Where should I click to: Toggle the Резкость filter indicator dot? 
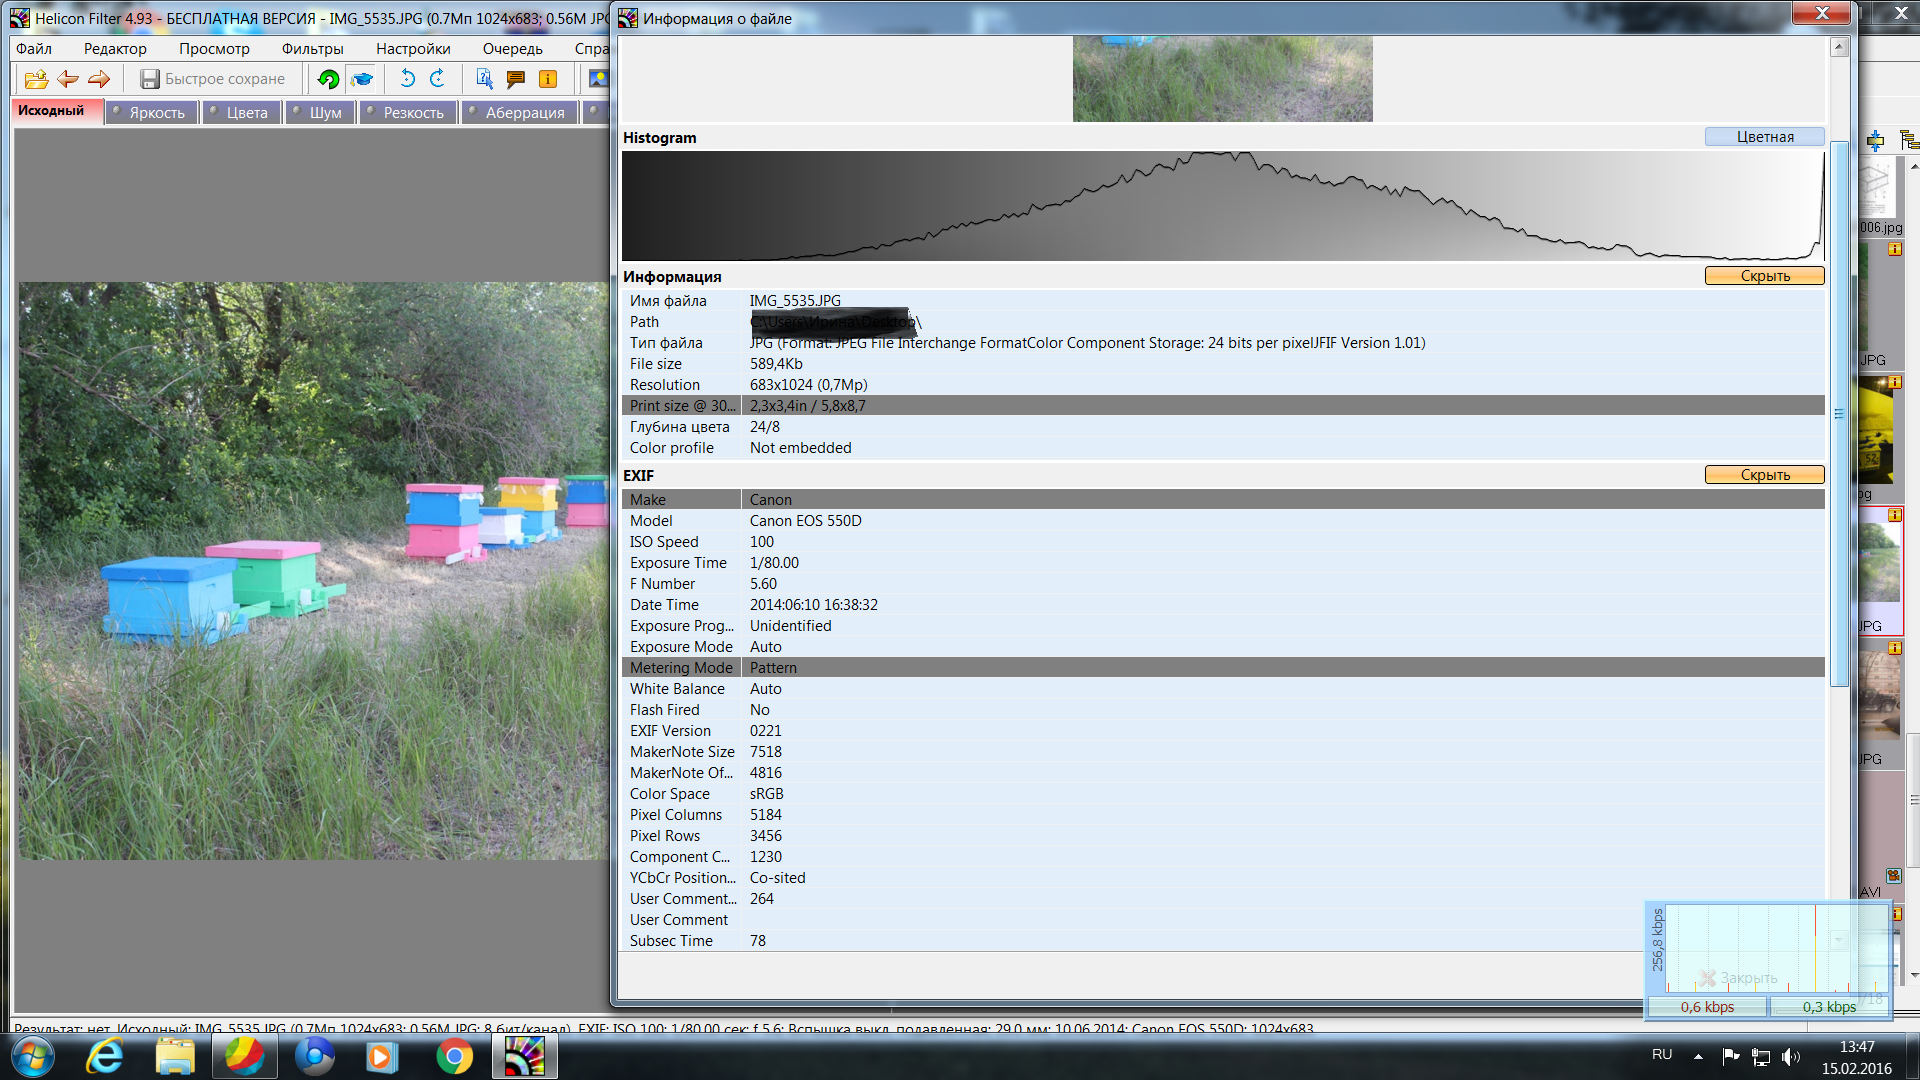point(371,111)
